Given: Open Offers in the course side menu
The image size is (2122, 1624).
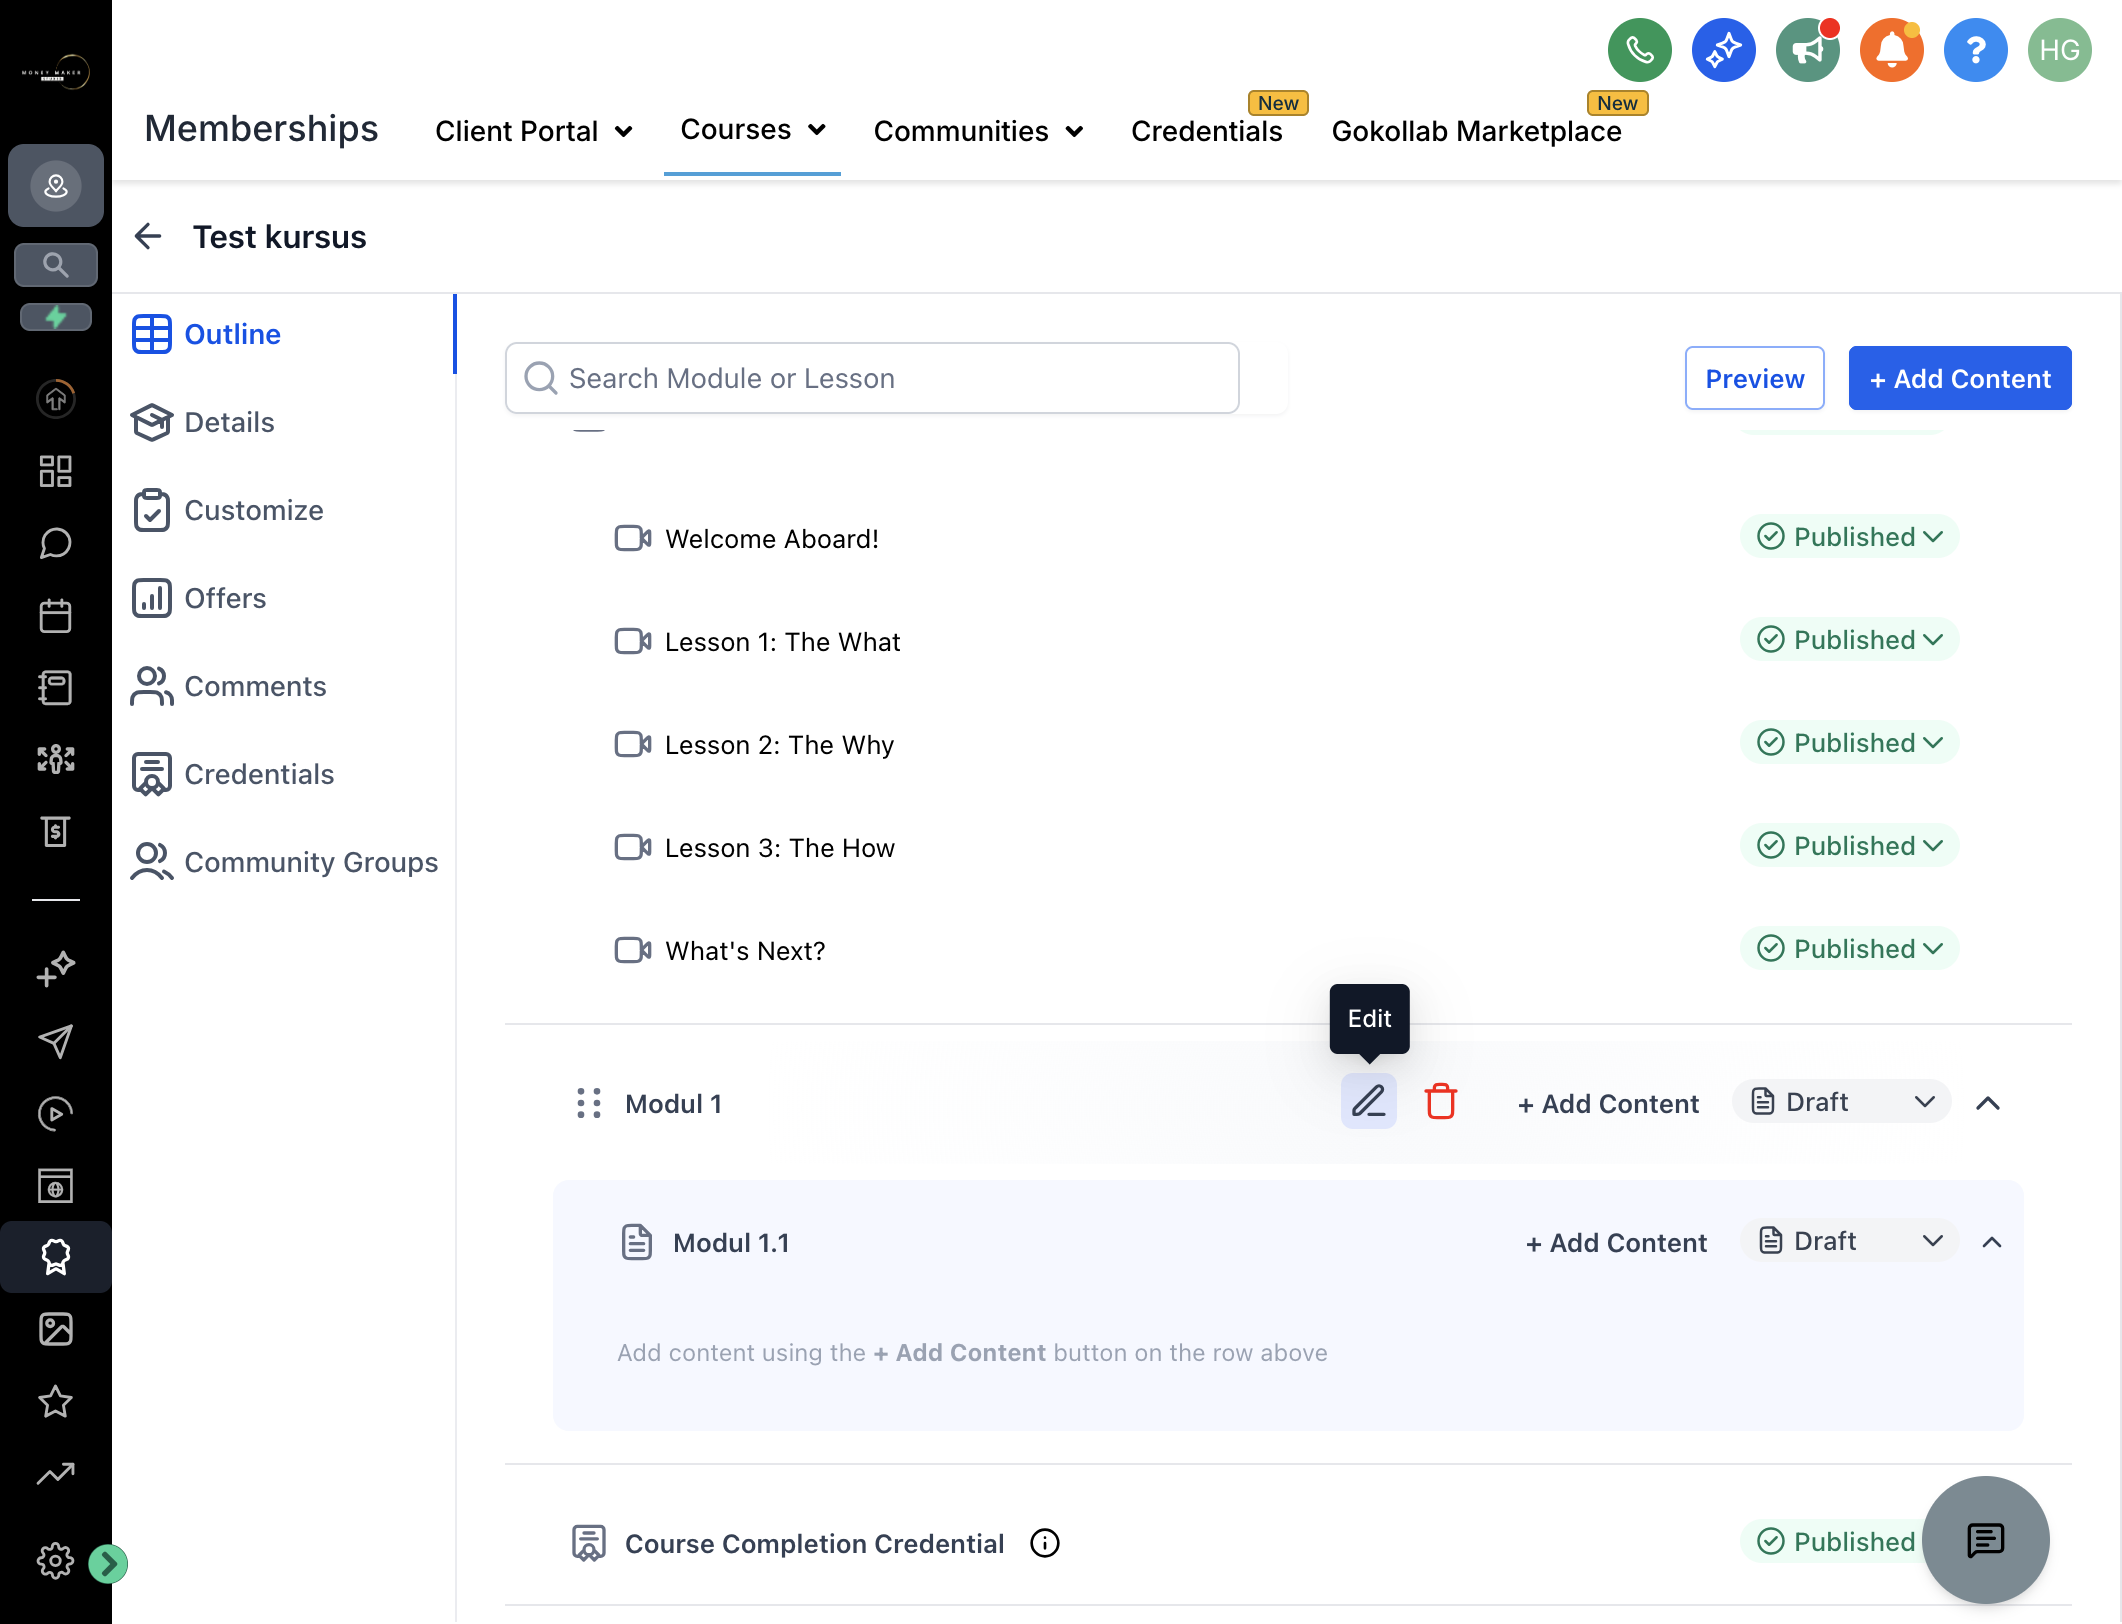Looking at the screenshot, I should [x=198, y=598].
